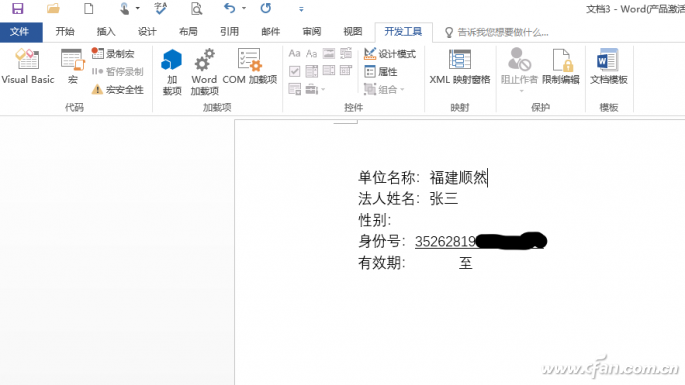
Task: Open the Visual Basic editor
Action: 28,66
